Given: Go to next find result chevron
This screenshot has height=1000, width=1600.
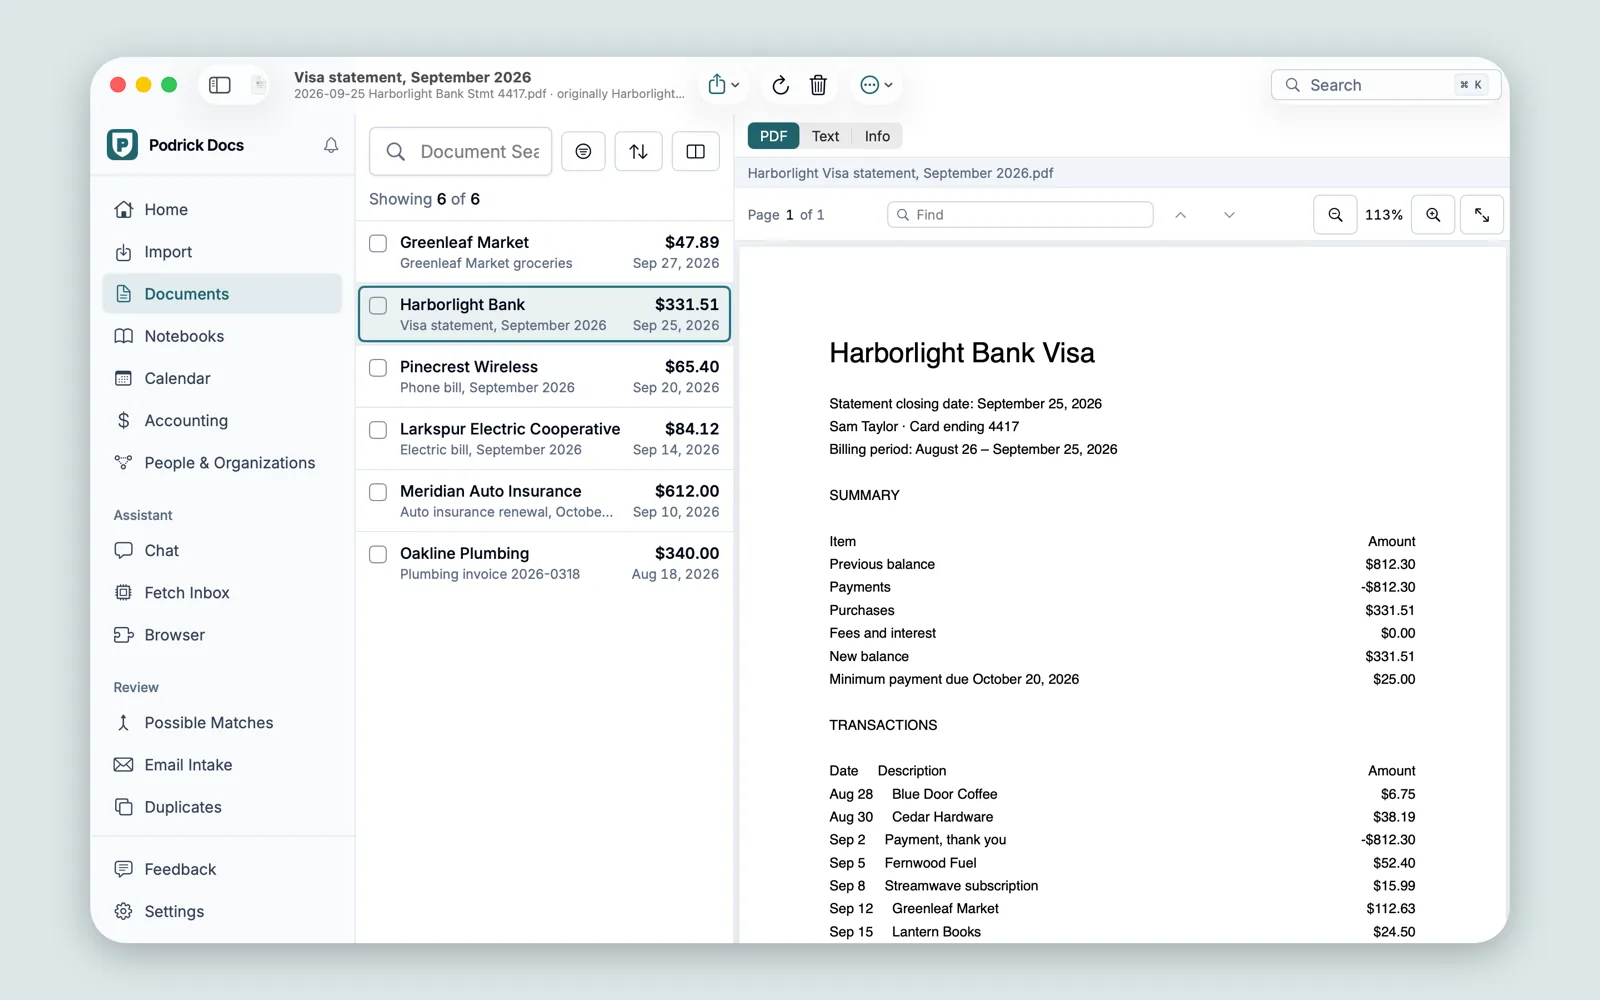Looking at the screenshot, I should 1229,215.
